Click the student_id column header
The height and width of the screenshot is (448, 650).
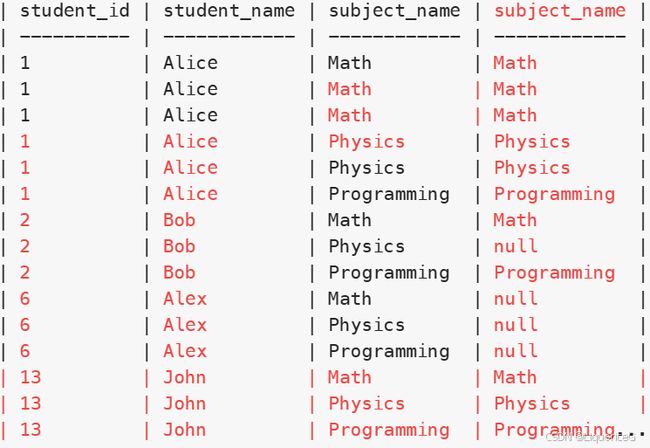(75, 11)
